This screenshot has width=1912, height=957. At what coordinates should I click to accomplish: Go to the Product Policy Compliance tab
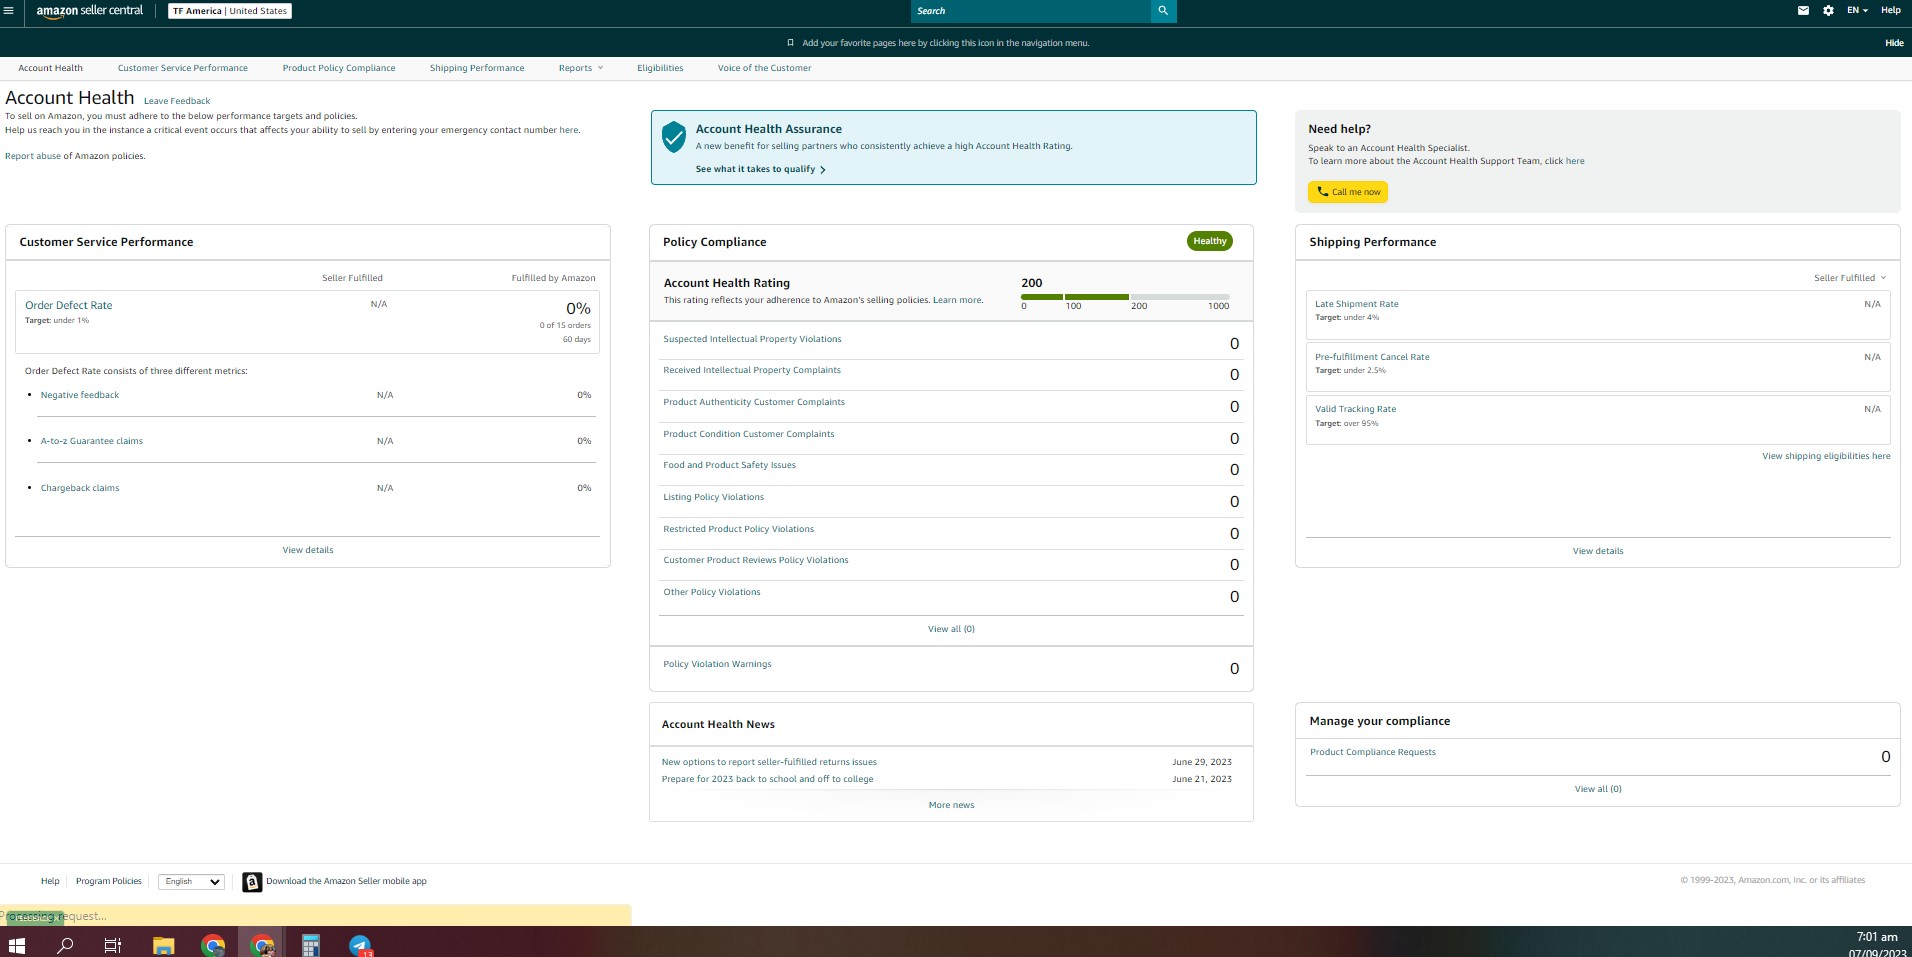[x=339, y=68]
